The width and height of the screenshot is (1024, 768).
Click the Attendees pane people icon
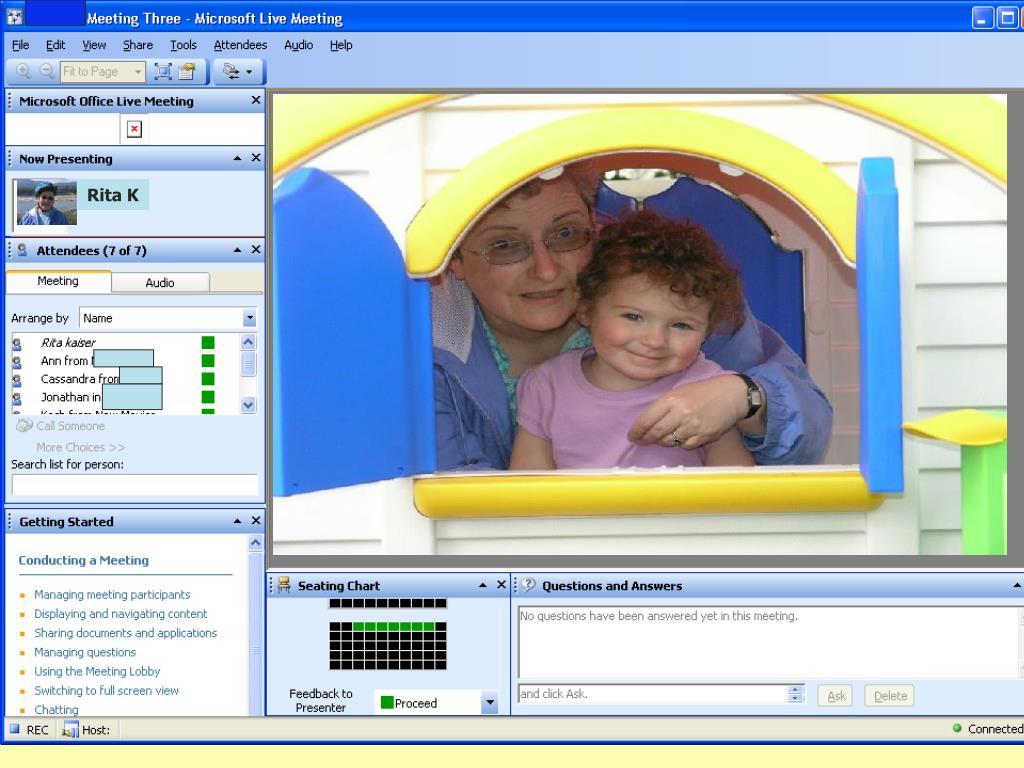[x=22, y=250]
